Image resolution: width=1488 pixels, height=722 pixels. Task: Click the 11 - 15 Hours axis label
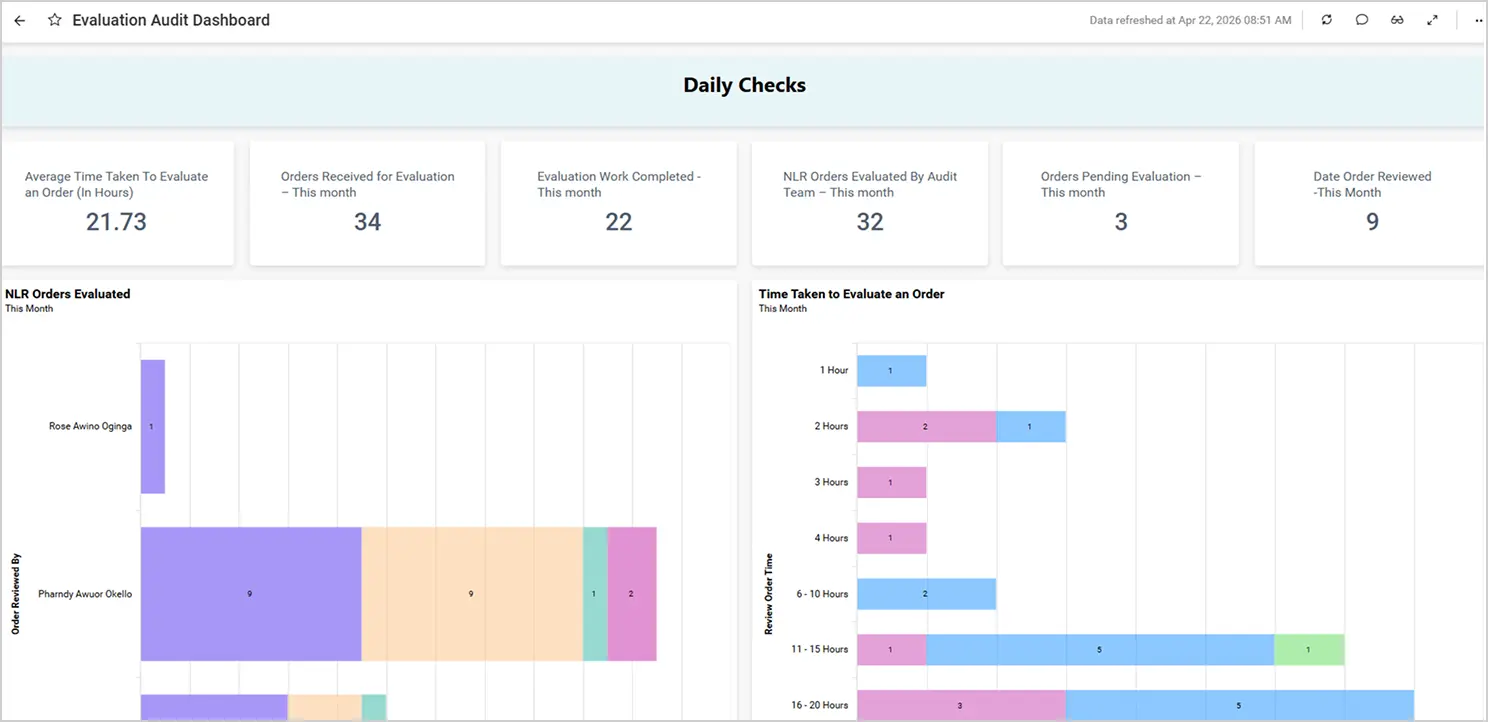(x=819, y=649)
